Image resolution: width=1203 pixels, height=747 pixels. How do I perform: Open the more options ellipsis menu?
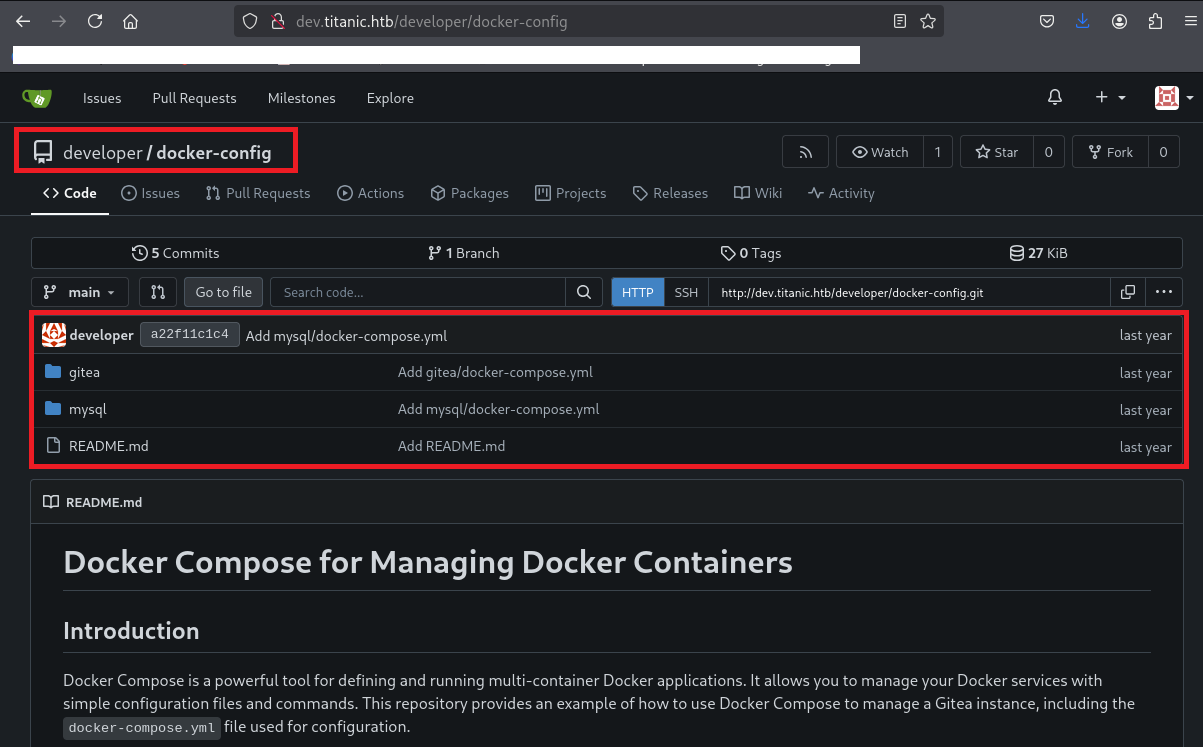tap(1163, 292)
